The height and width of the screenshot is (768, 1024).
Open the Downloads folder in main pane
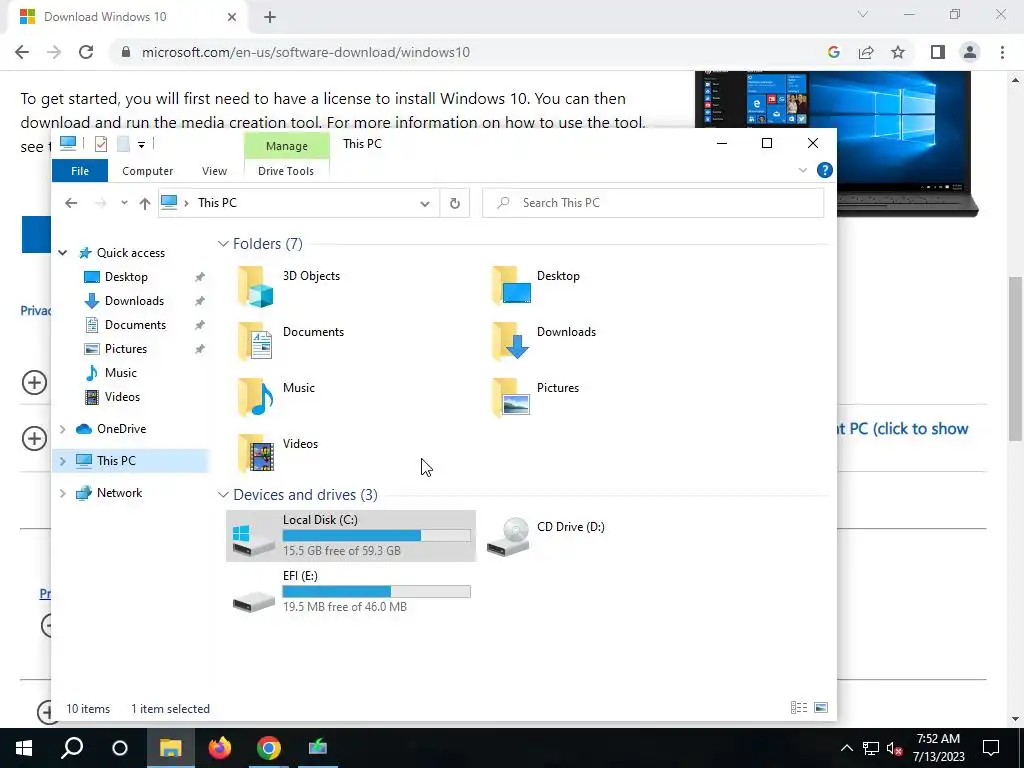(x=511, y=342)
